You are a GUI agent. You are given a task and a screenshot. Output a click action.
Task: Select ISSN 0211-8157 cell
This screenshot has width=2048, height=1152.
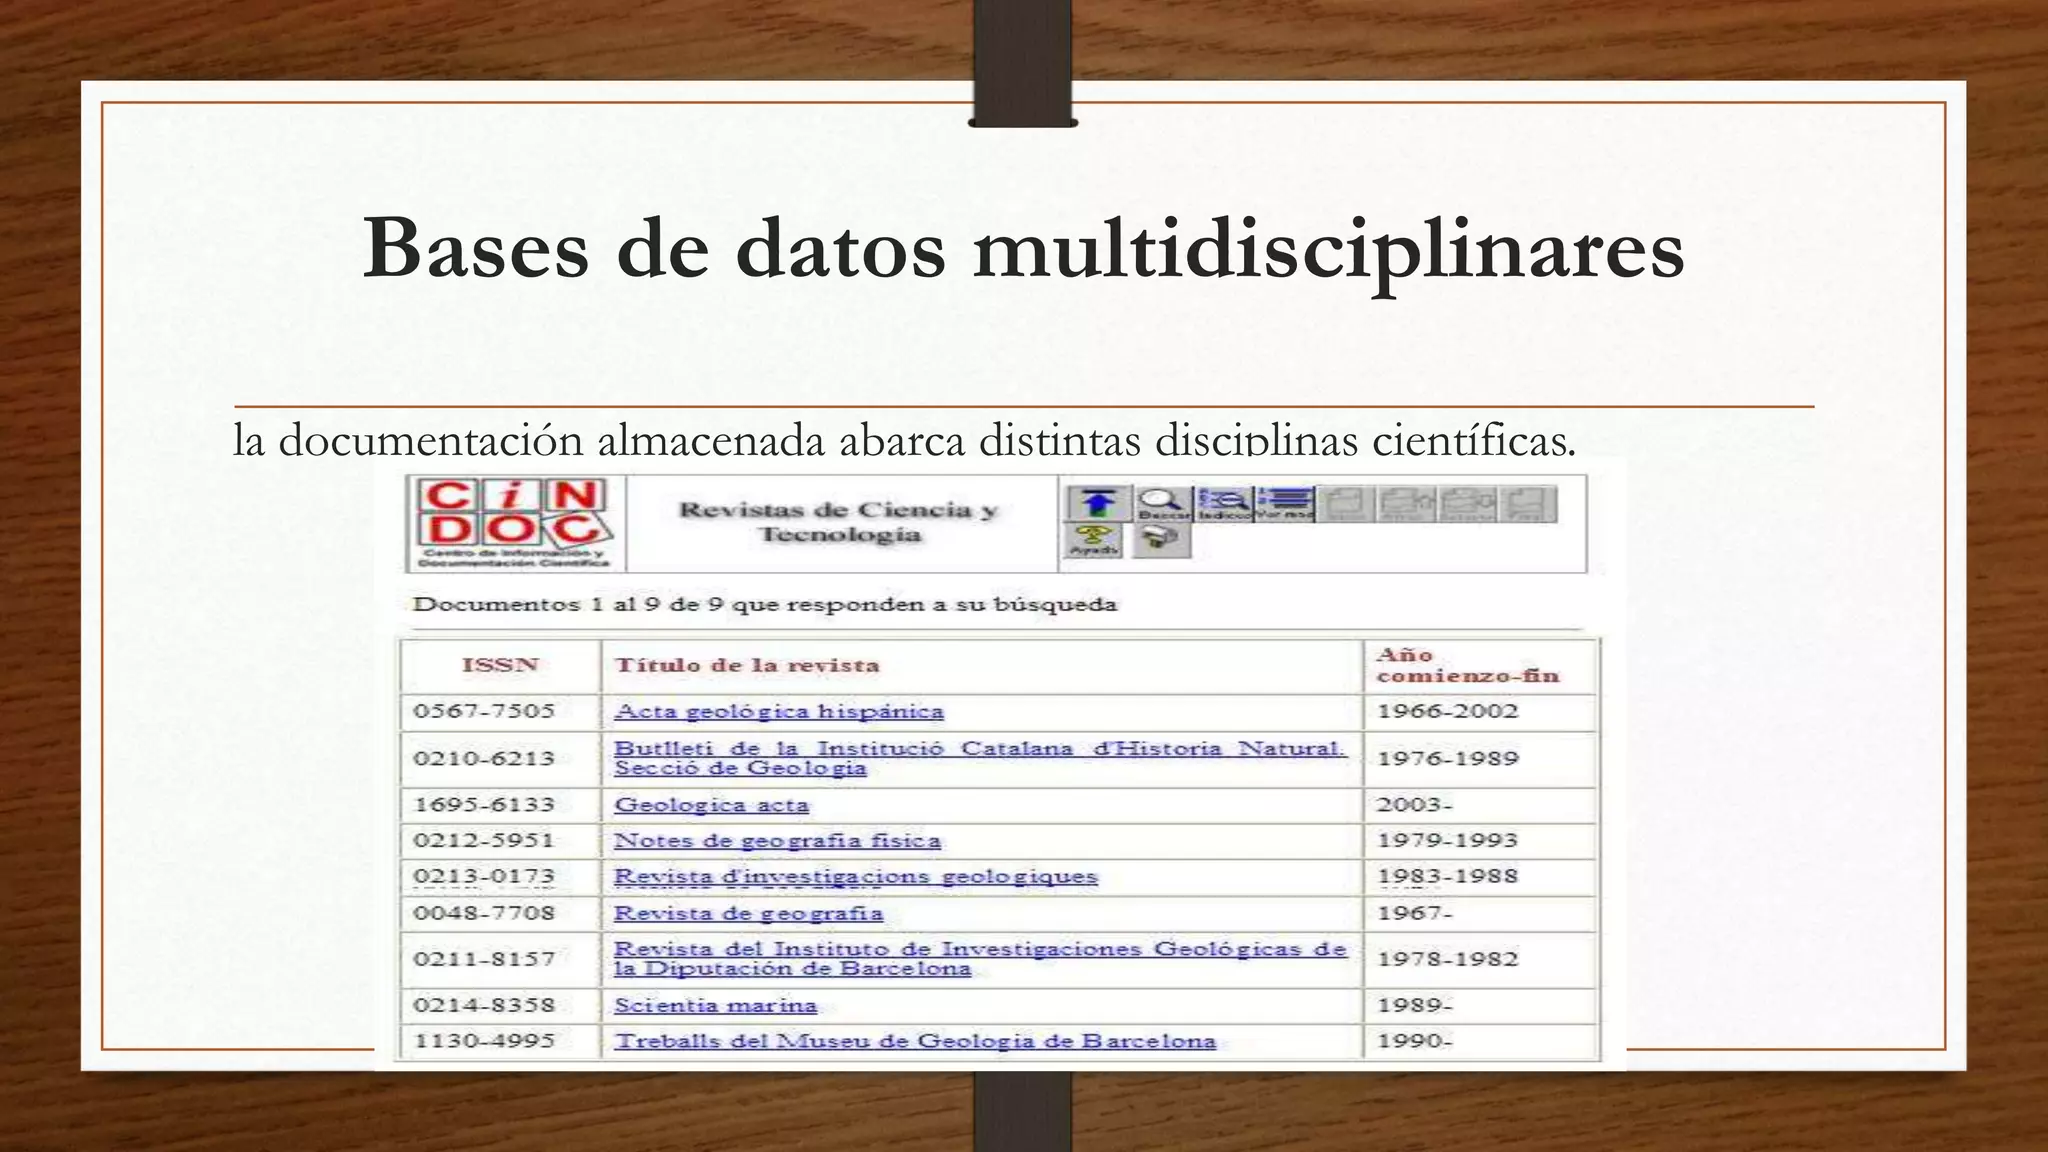click(500, 959)
